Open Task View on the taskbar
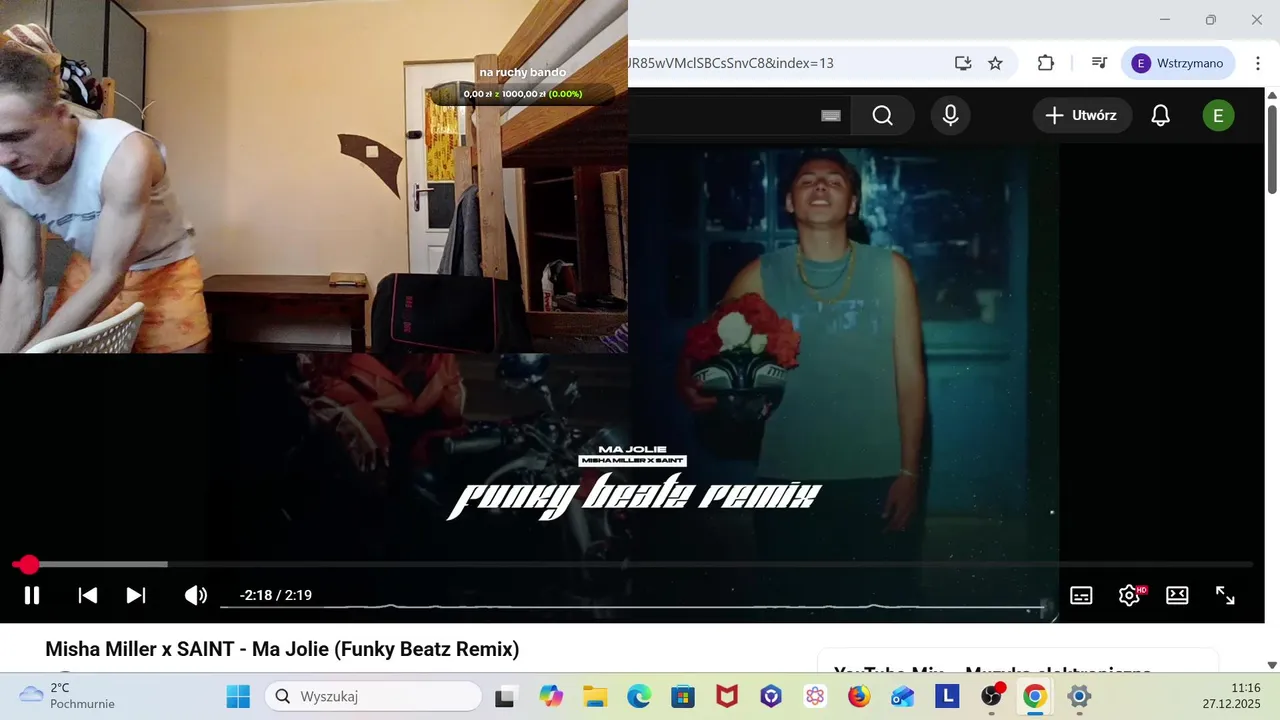This screenshot has width=1280, height=720. tap(506, 696)
